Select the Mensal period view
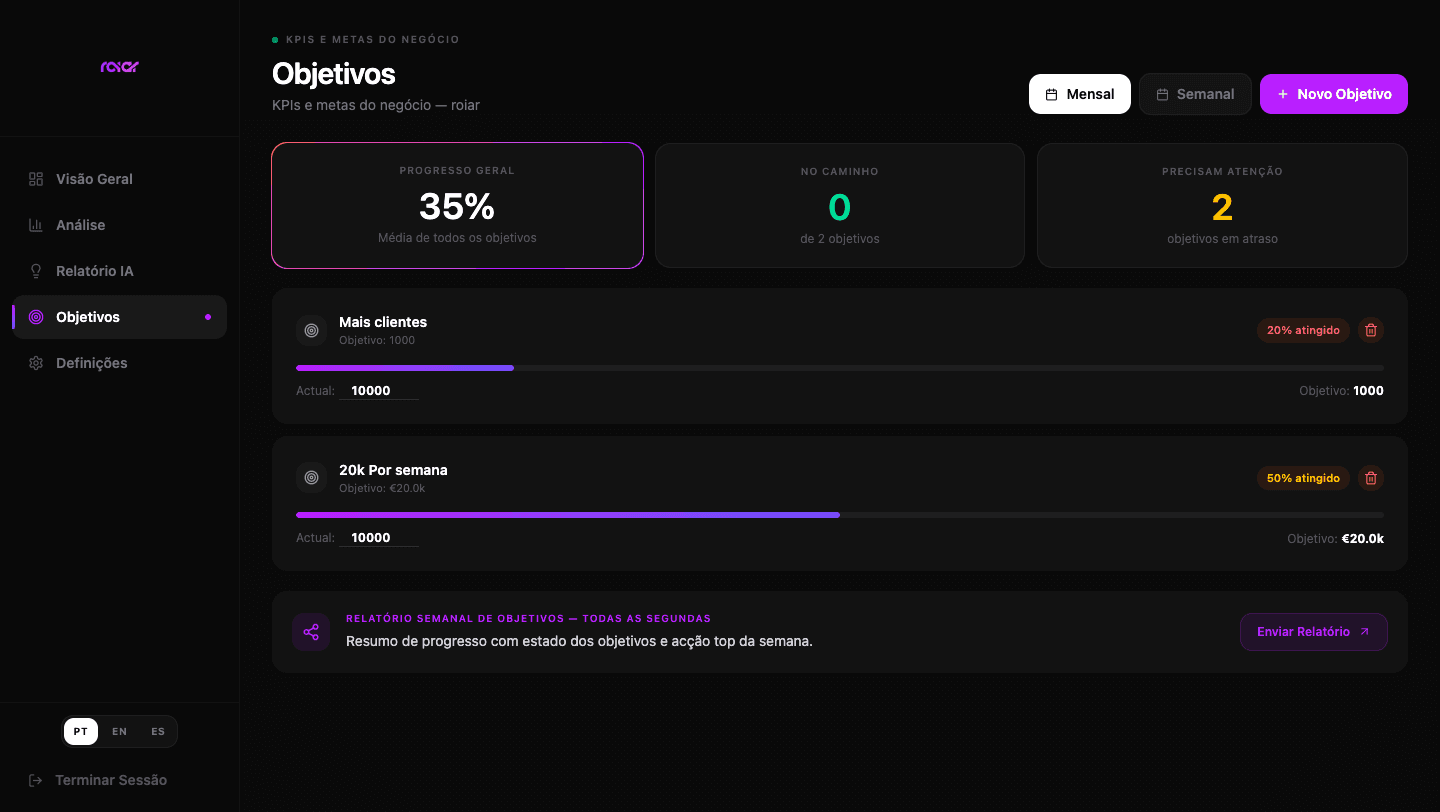Viewport: 1440px width, 812px height. tap(1080, 94)
